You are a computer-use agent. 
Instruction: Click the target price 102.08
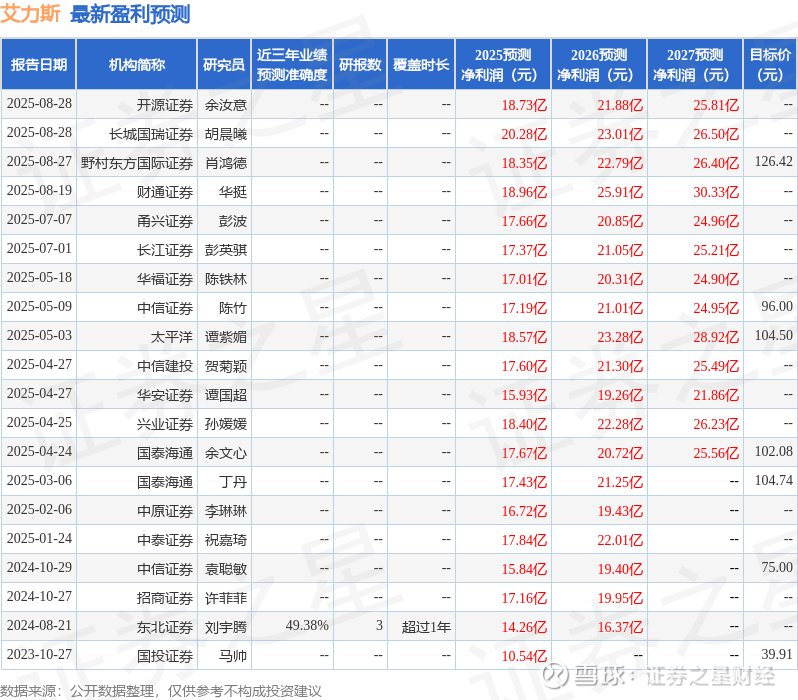tap(774, 452)
